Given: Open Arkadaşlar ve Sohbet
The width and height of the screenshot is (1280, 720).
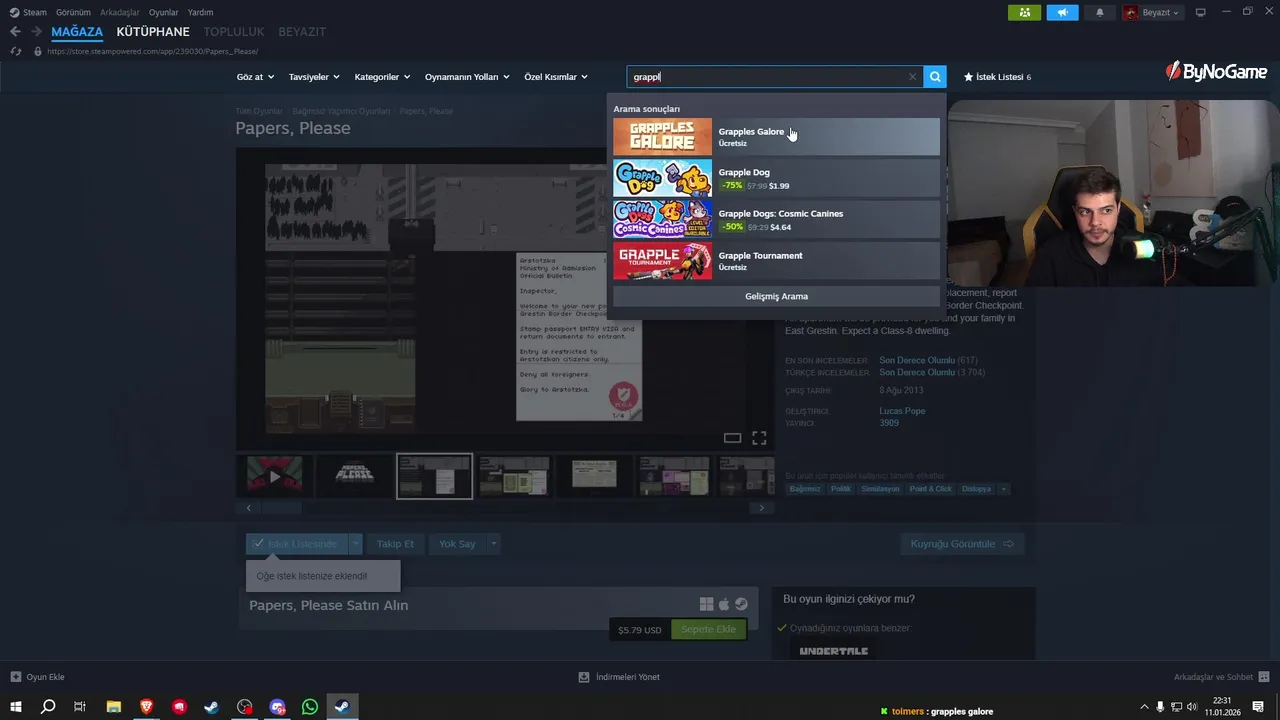Looking at the screenshot, I should click(1221, 677).
